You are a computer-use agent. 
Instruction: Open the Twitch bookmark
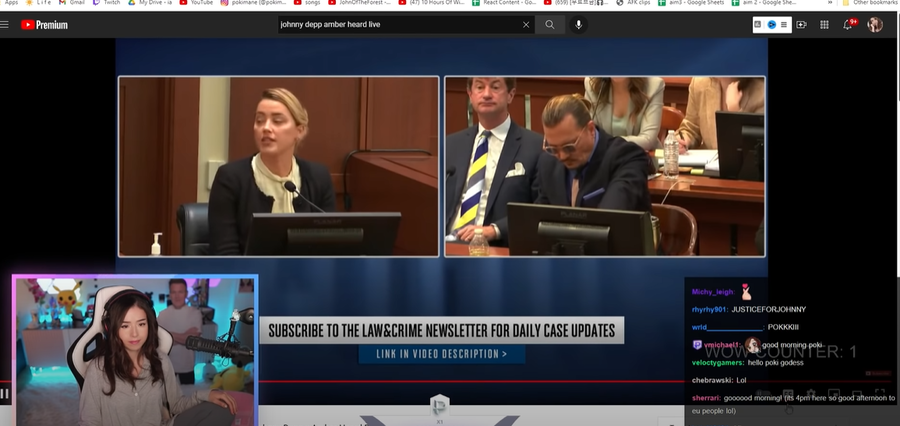[111, 3]
